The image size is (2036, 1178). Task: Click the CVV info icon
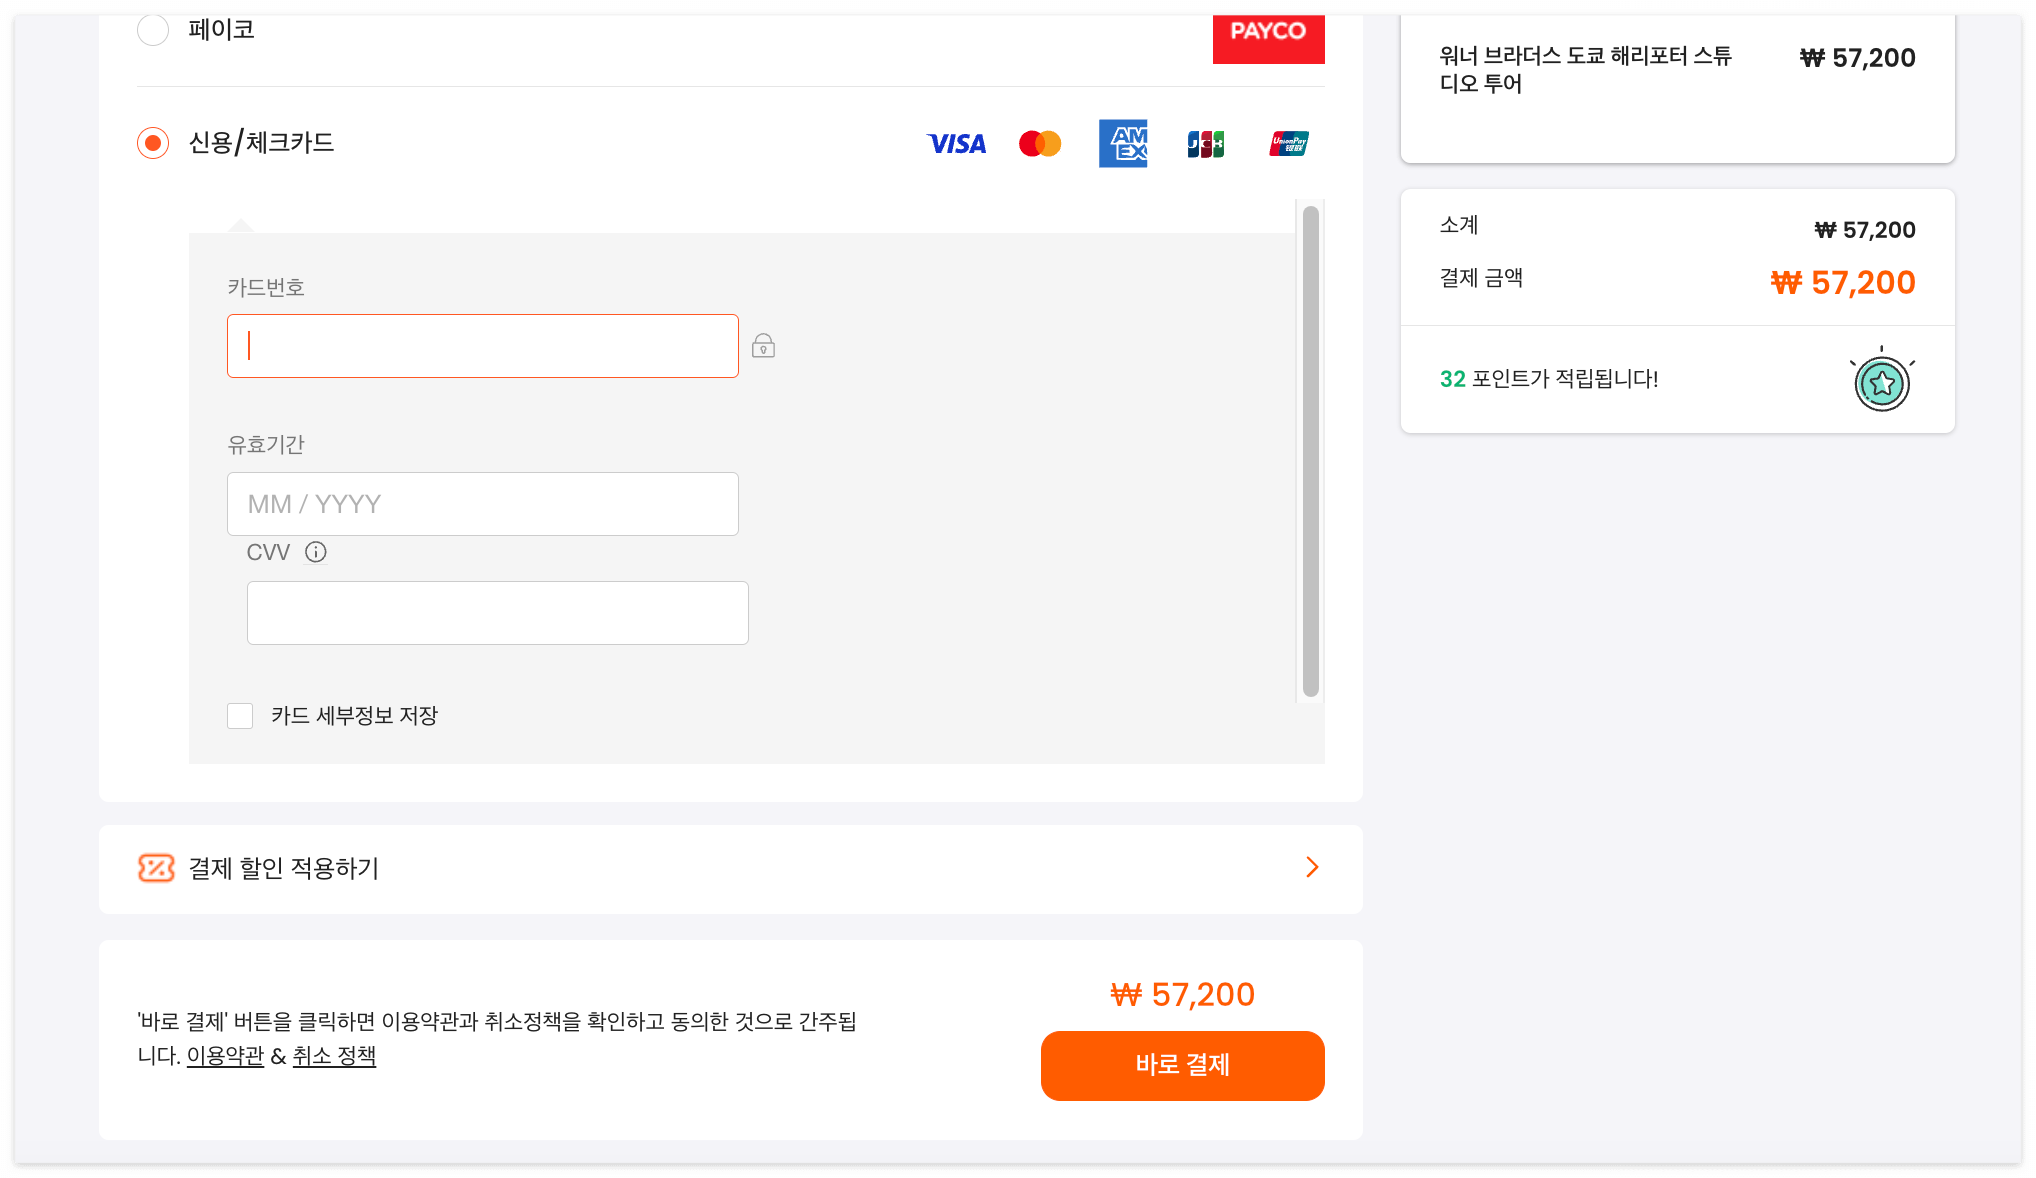pyautogui.click(x=316, y=551)
